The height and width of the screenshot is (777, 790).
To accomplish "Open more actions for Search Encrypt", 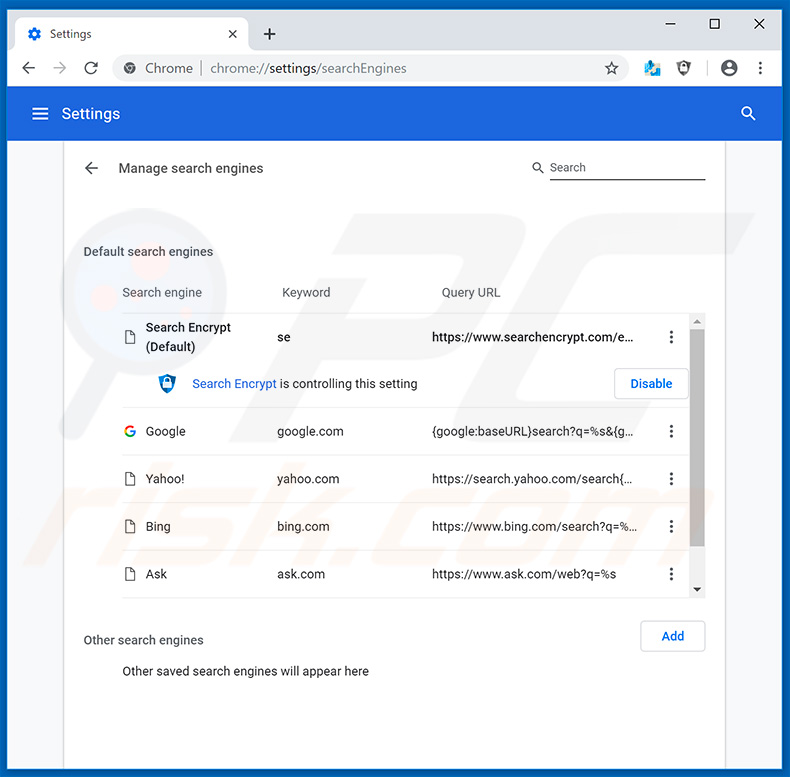I will pos(671,337).
